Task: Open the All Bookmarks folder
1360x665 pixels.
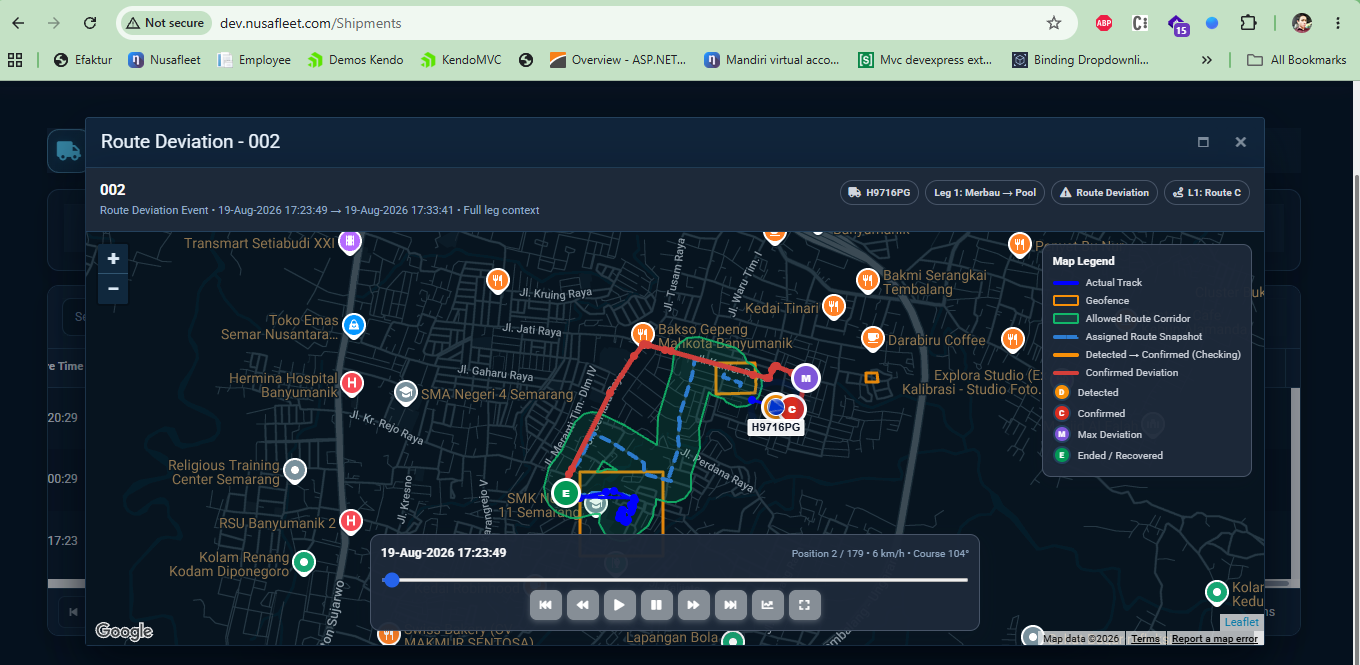Action: pos(1297,60)
